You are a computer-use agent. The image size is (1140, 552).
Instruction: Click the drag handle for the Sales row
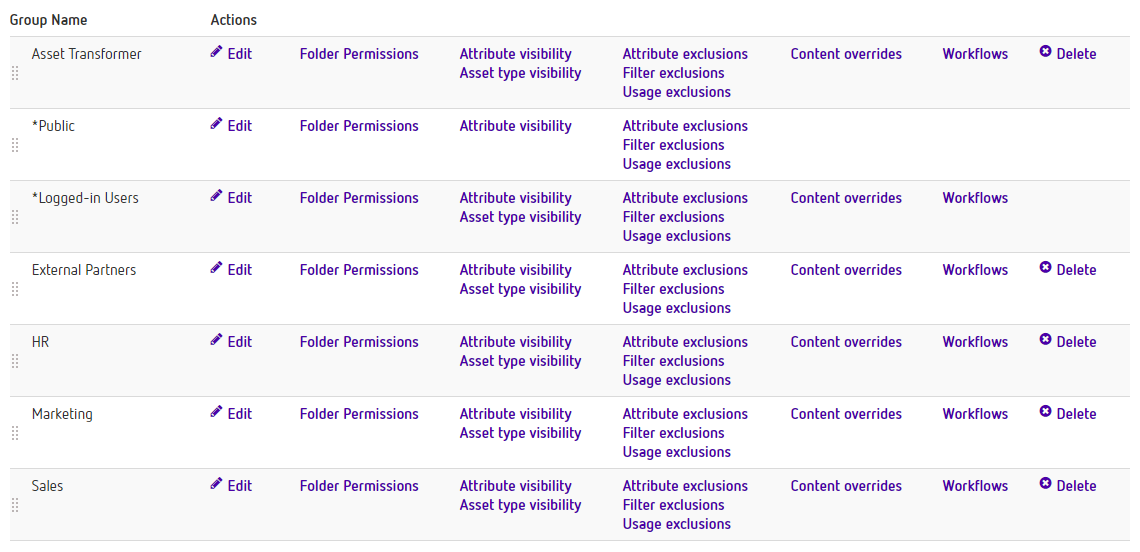coord(15,505)
